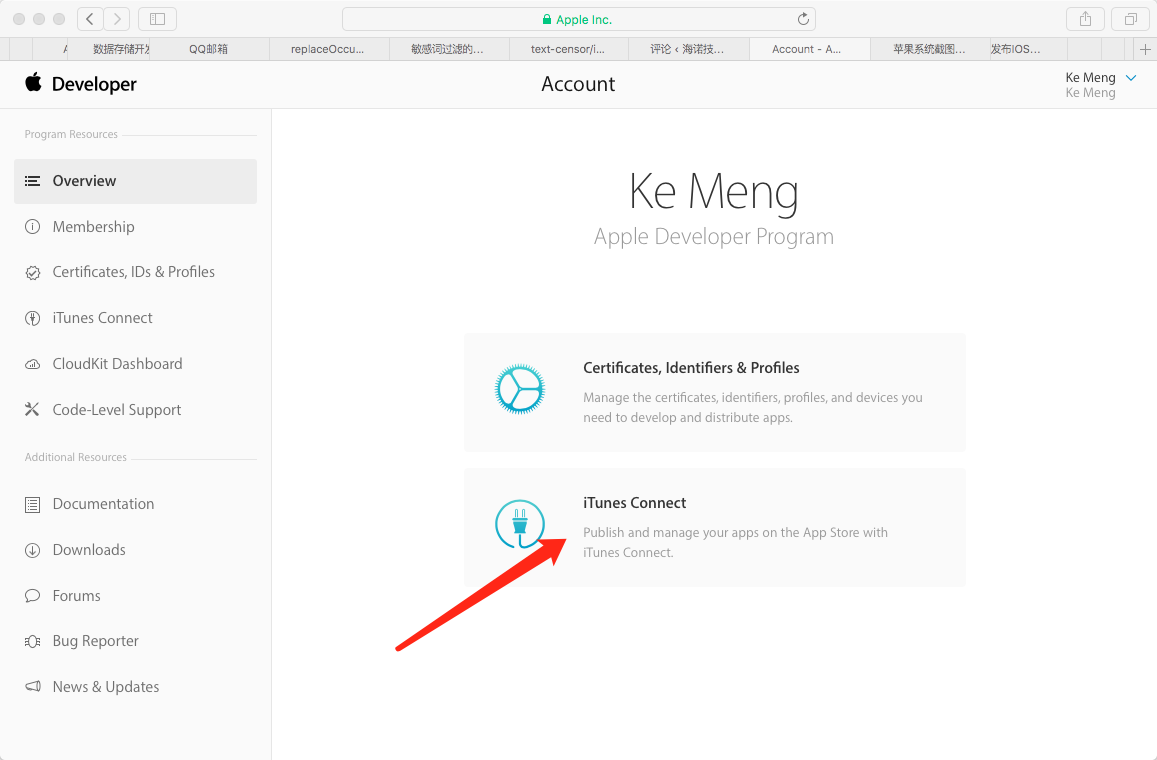Open the Code-Level Support link
The width and height of the screenshot is (1157, 760).
(117, 410)
